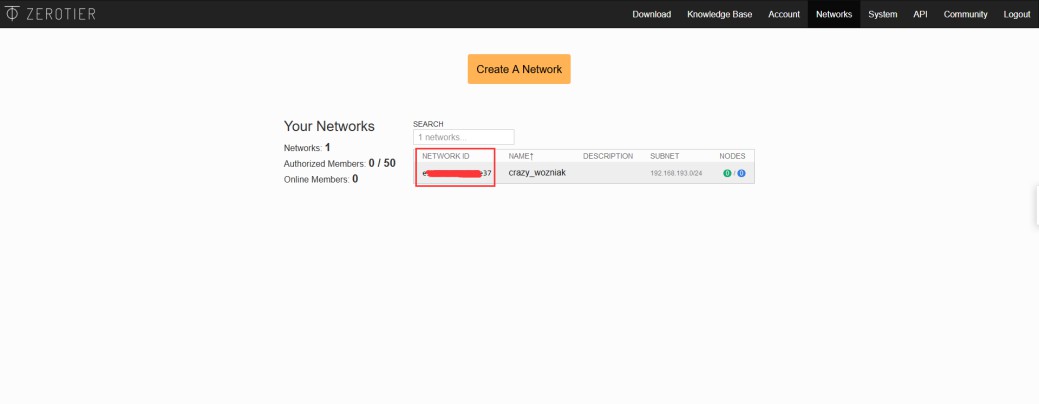Viewport: 1039px width, 404px height.
Task: Click the Your Networks heading
Action: (329, 126)
